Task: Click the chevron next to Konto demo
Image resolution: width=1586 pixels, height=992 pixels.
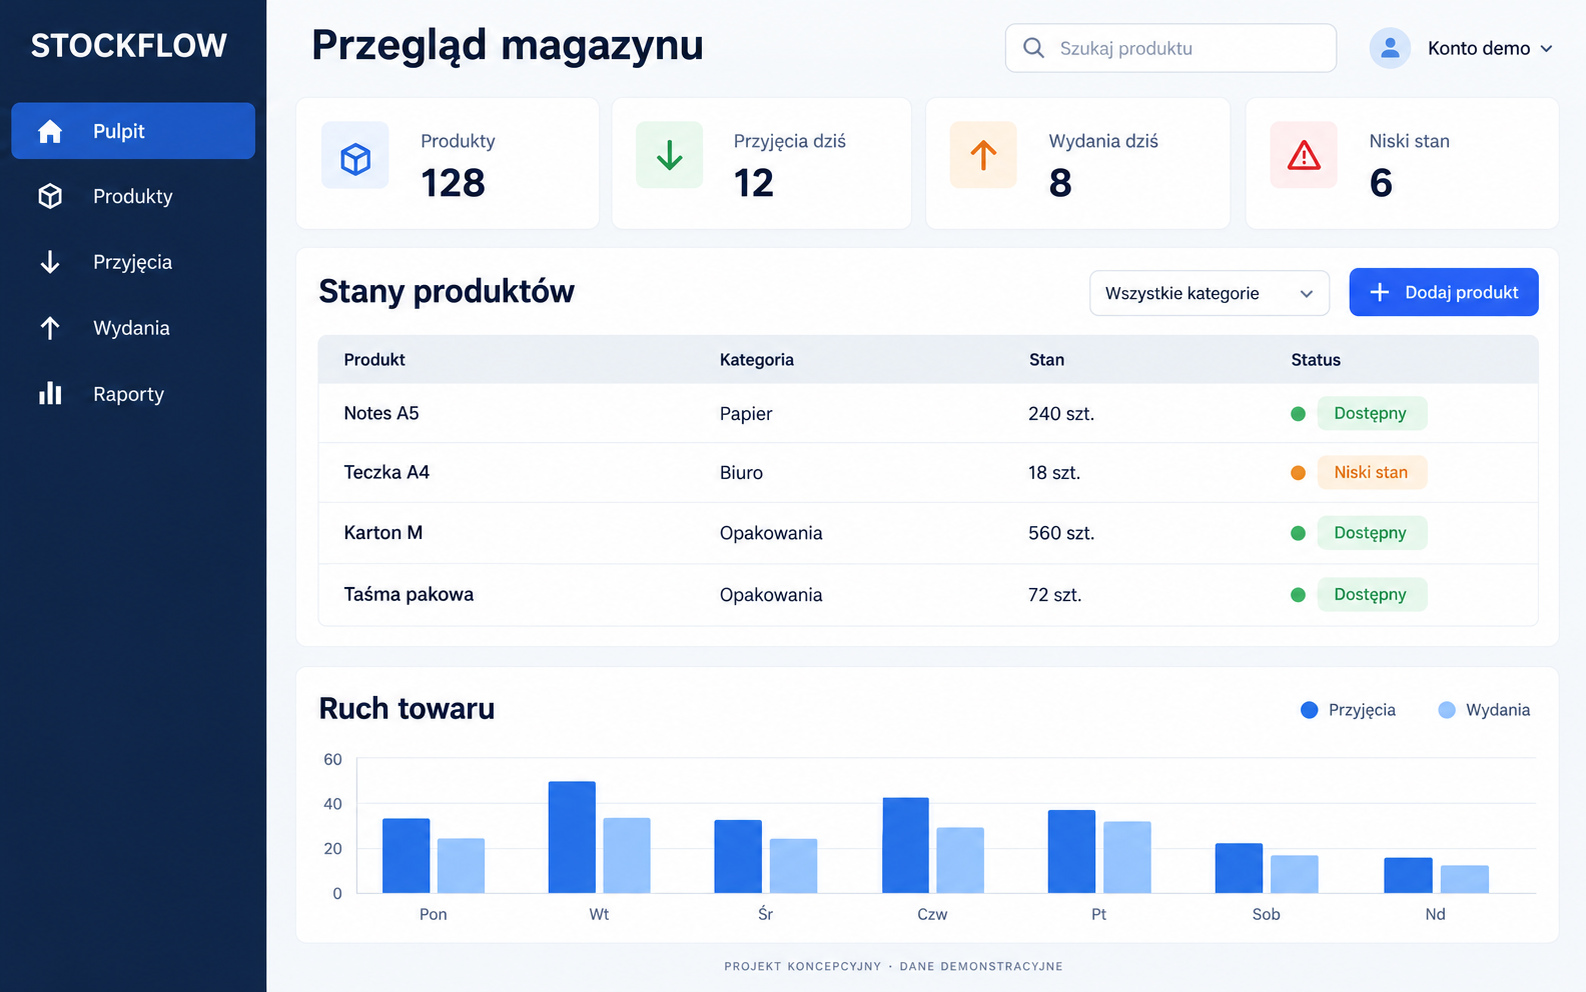Action: point(1546,48)
